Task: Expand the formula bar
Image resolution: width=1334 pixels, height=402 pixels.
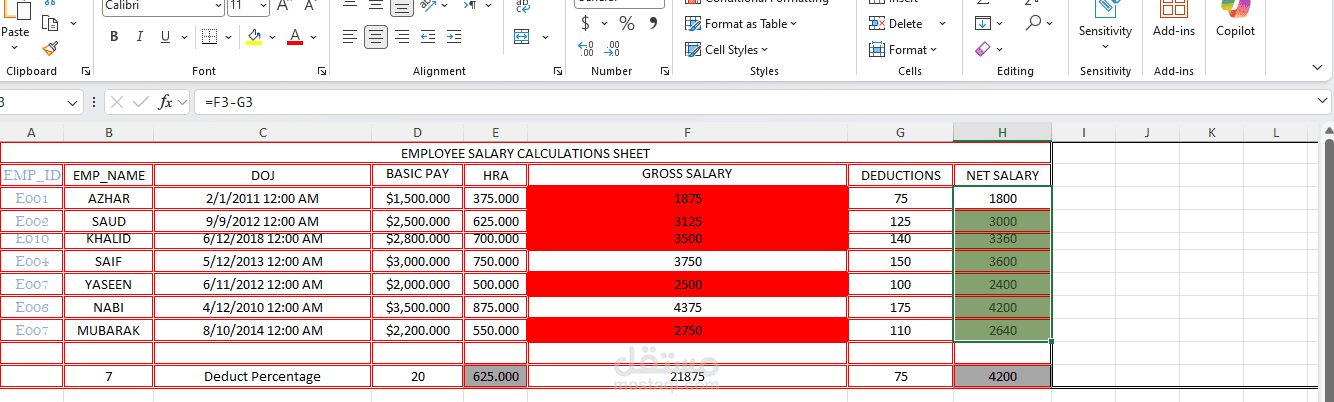Action: (x=1322, y=102)
